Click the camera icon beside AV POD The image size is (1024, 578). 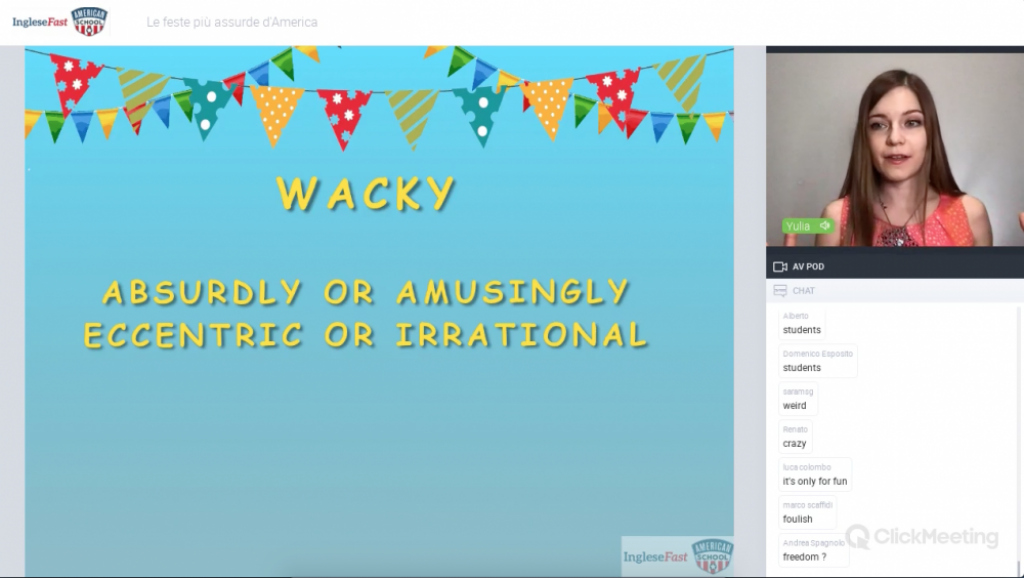pyautogui.click(x=780, y=267)
